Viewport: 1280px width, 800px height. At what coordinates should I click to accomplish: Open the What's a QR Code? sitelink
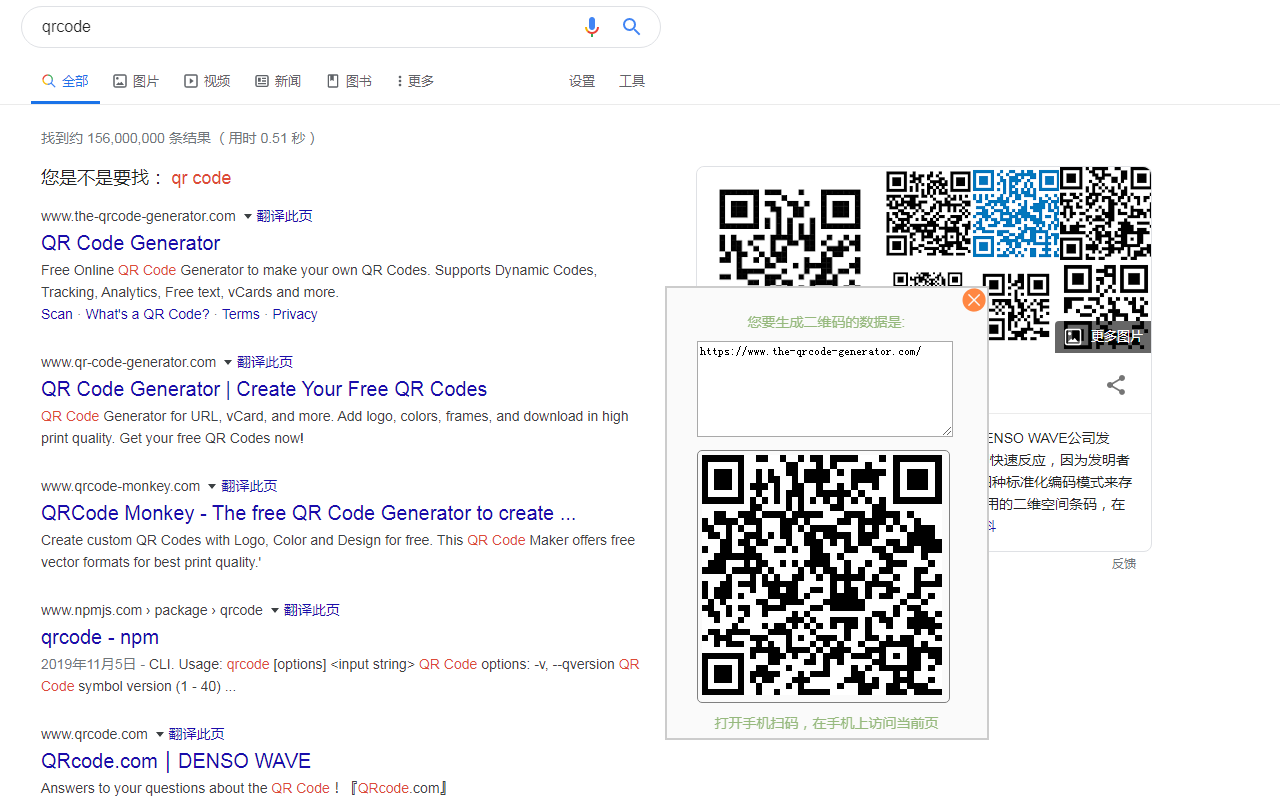pos(148,314)
